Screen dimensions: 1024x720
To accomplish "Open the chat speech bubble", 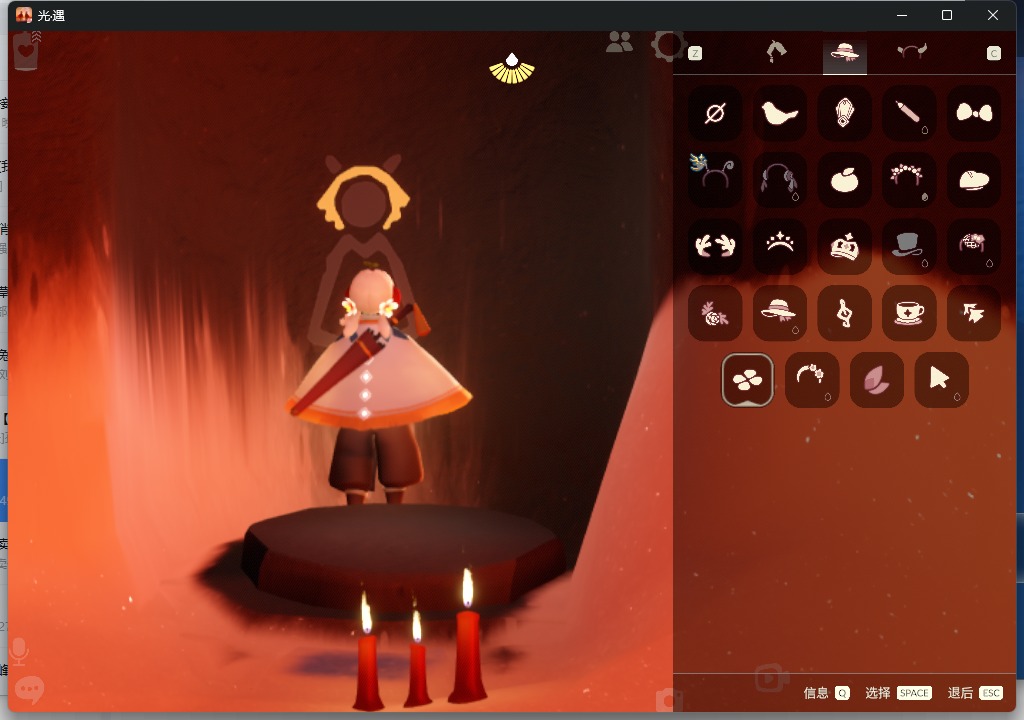I will [29, 689].
